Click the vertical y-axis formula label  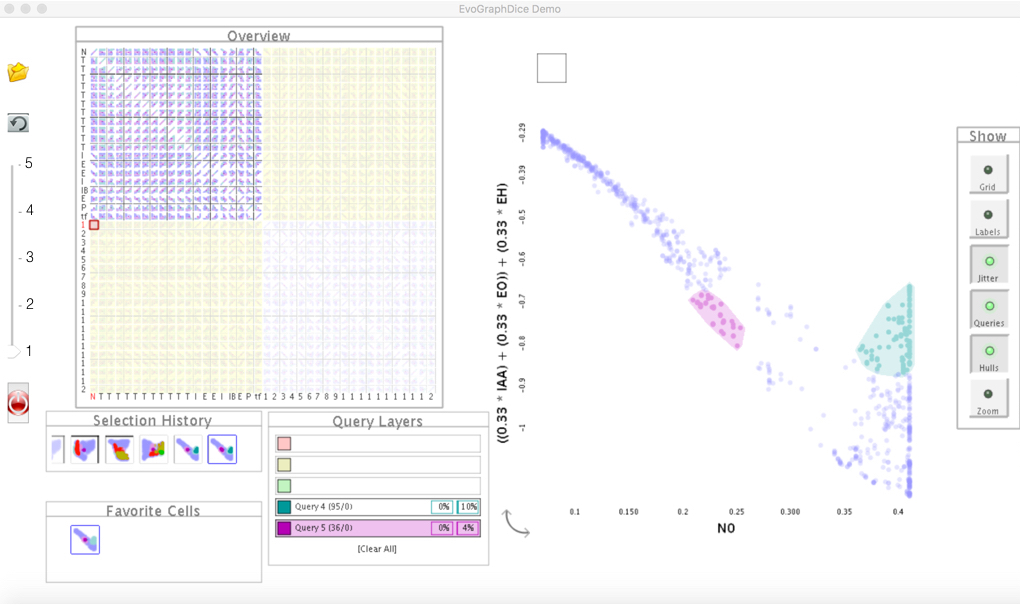click(502, 314)
